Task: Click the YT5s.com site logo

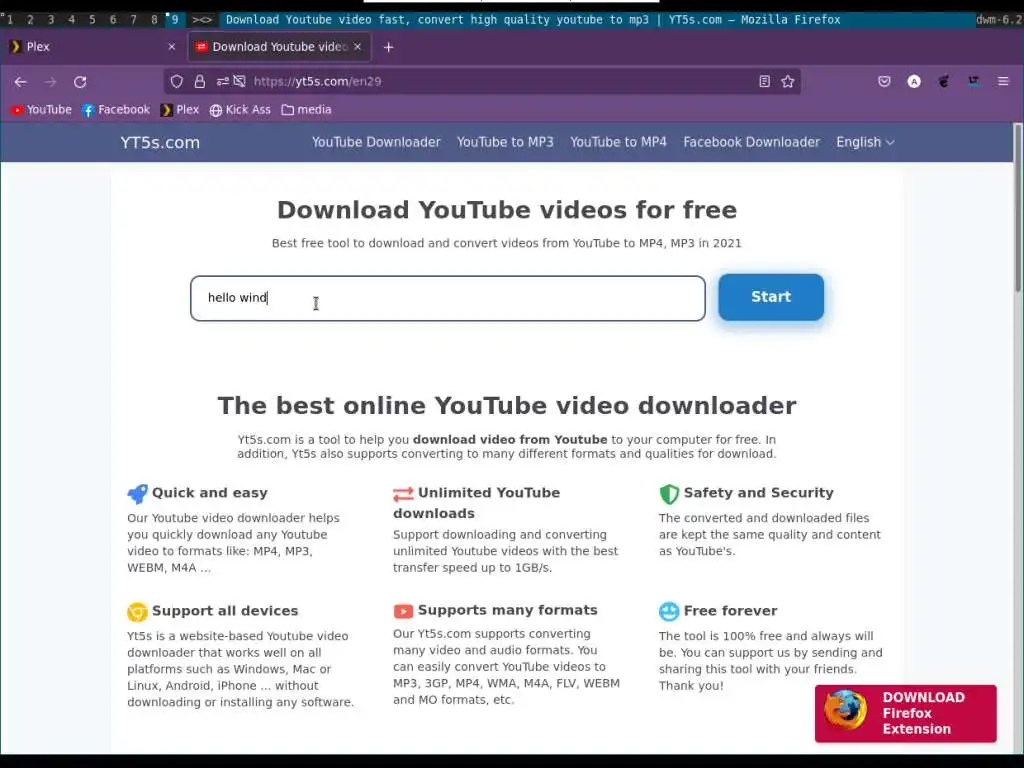Action: pos(160,142)
